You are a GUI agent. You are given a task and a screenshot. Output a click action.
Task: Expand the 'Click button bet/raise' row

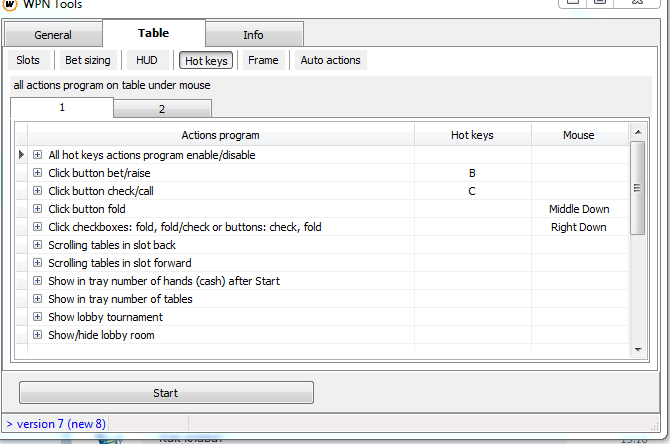pos(38,173)
